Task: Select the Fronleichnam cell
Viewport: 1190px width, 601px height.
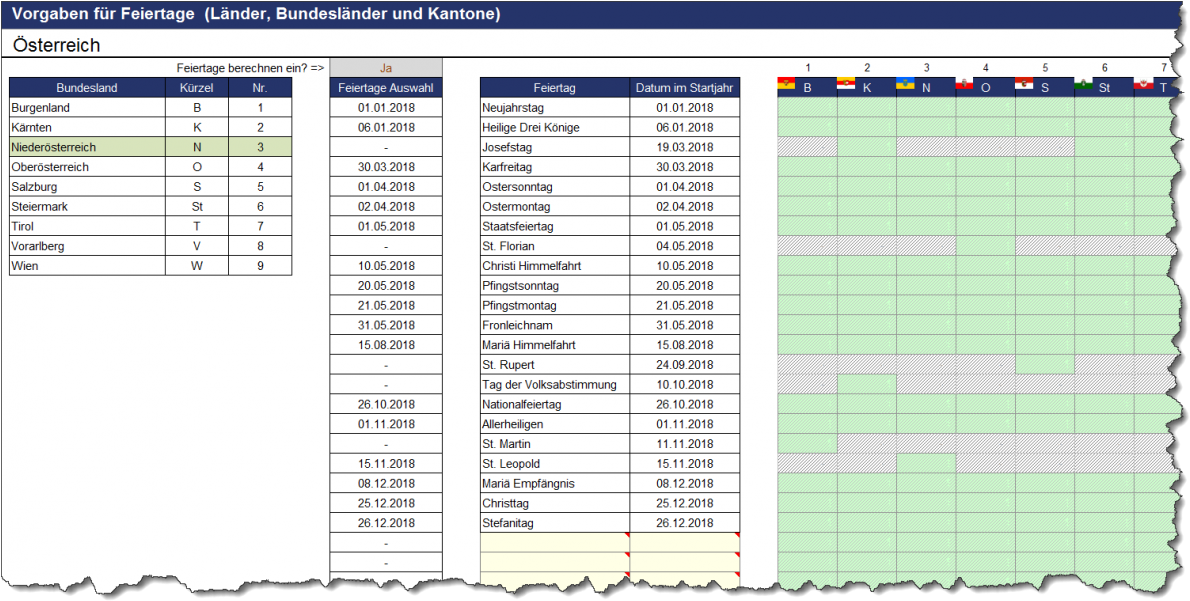Action: tap(555, 325)
